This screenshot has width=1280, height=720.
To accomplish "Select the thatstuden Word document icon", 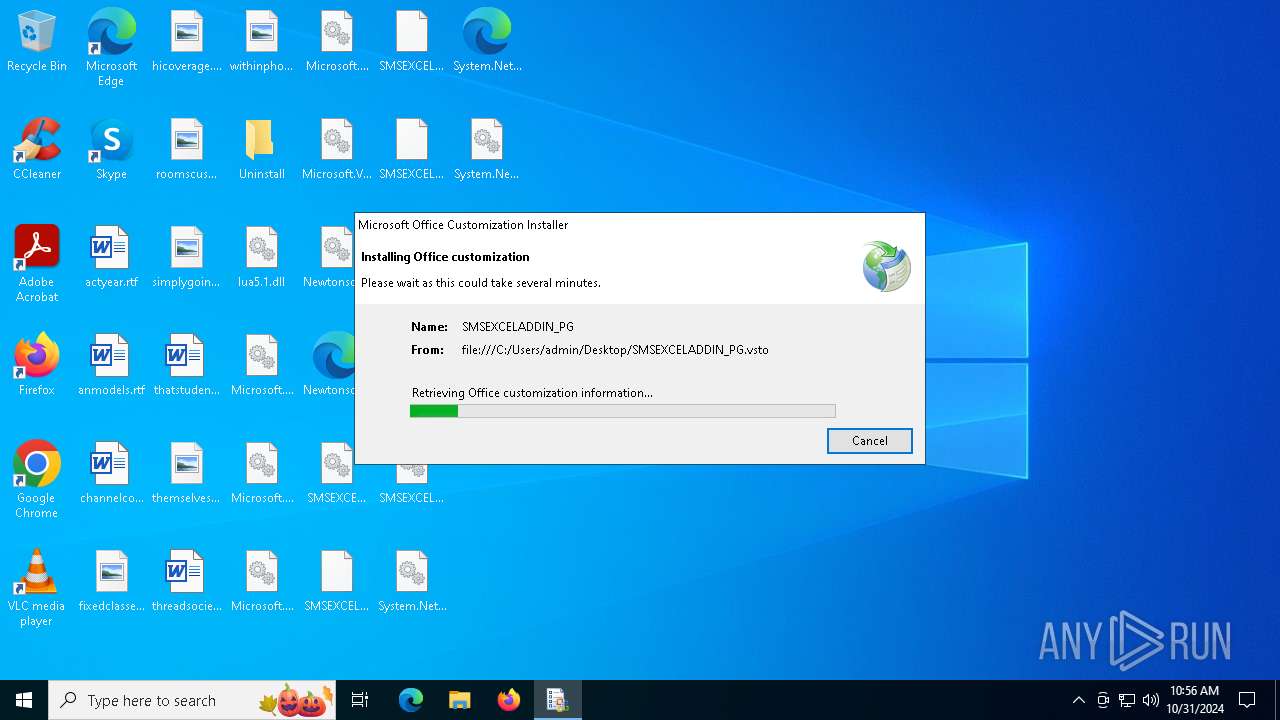I will (x=187, y=366).
